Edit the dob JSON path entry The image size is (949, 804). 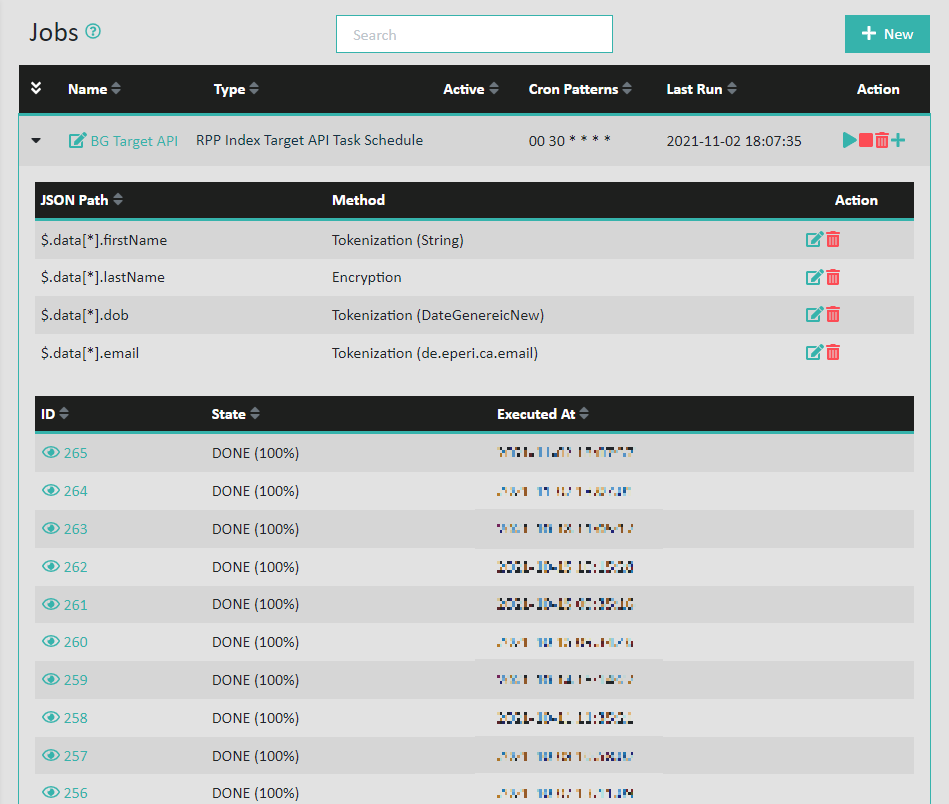pyautogui.click(x=815, y=315)
